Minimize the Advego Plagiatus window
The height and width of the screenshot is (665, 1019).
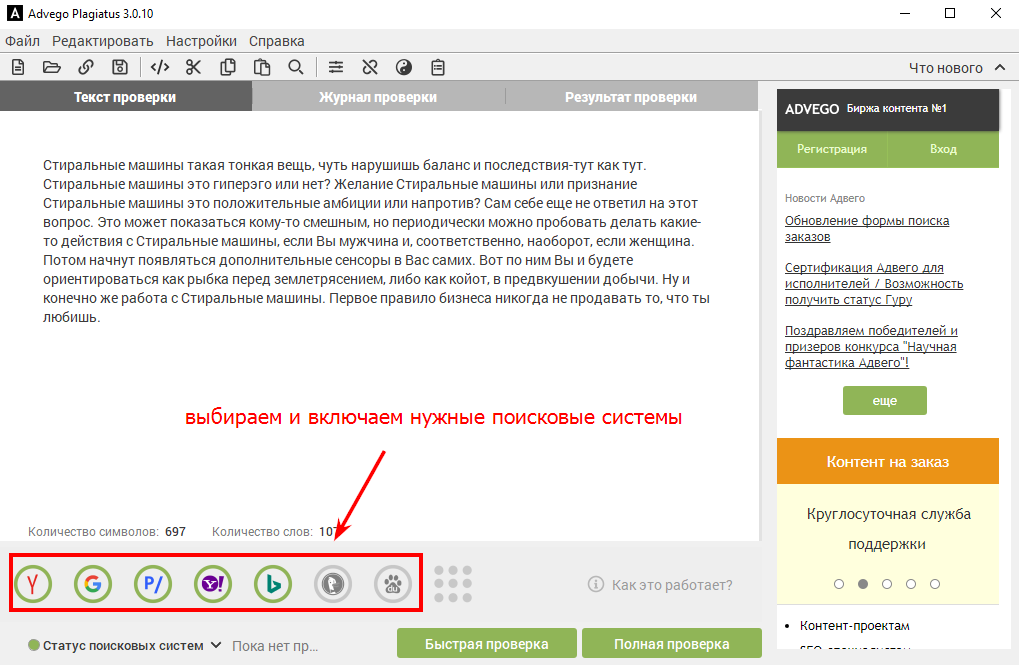pos(904,13)
